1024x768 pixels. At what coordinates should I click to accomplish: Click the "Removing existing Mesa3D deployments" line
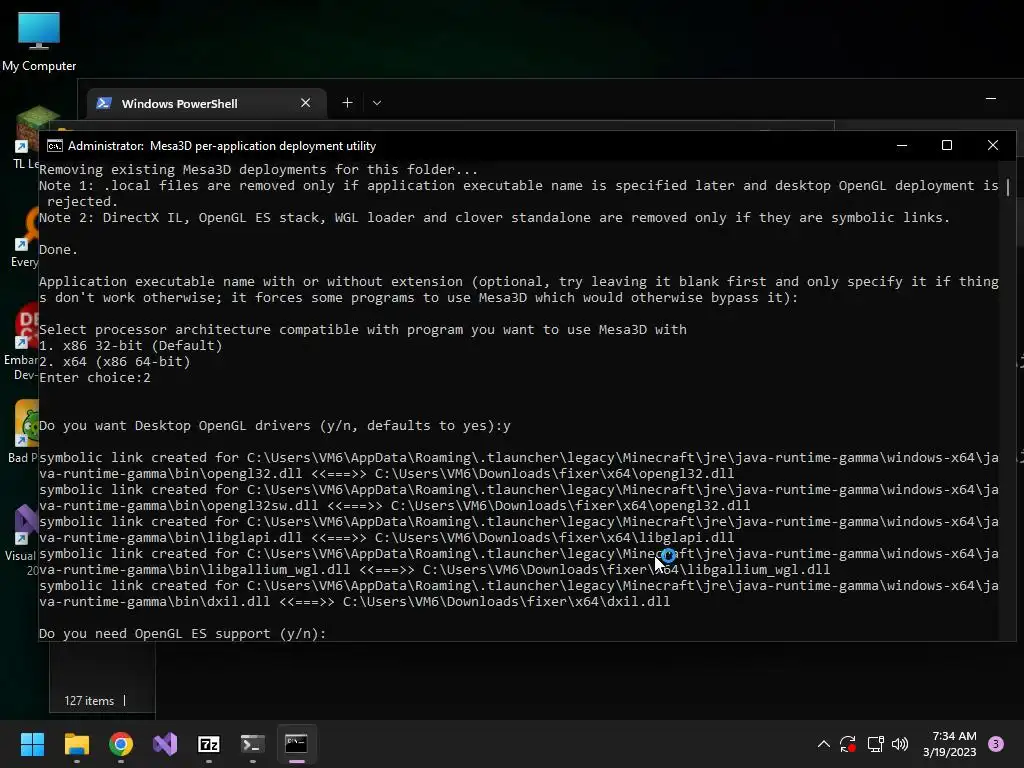tap(259, 170)
